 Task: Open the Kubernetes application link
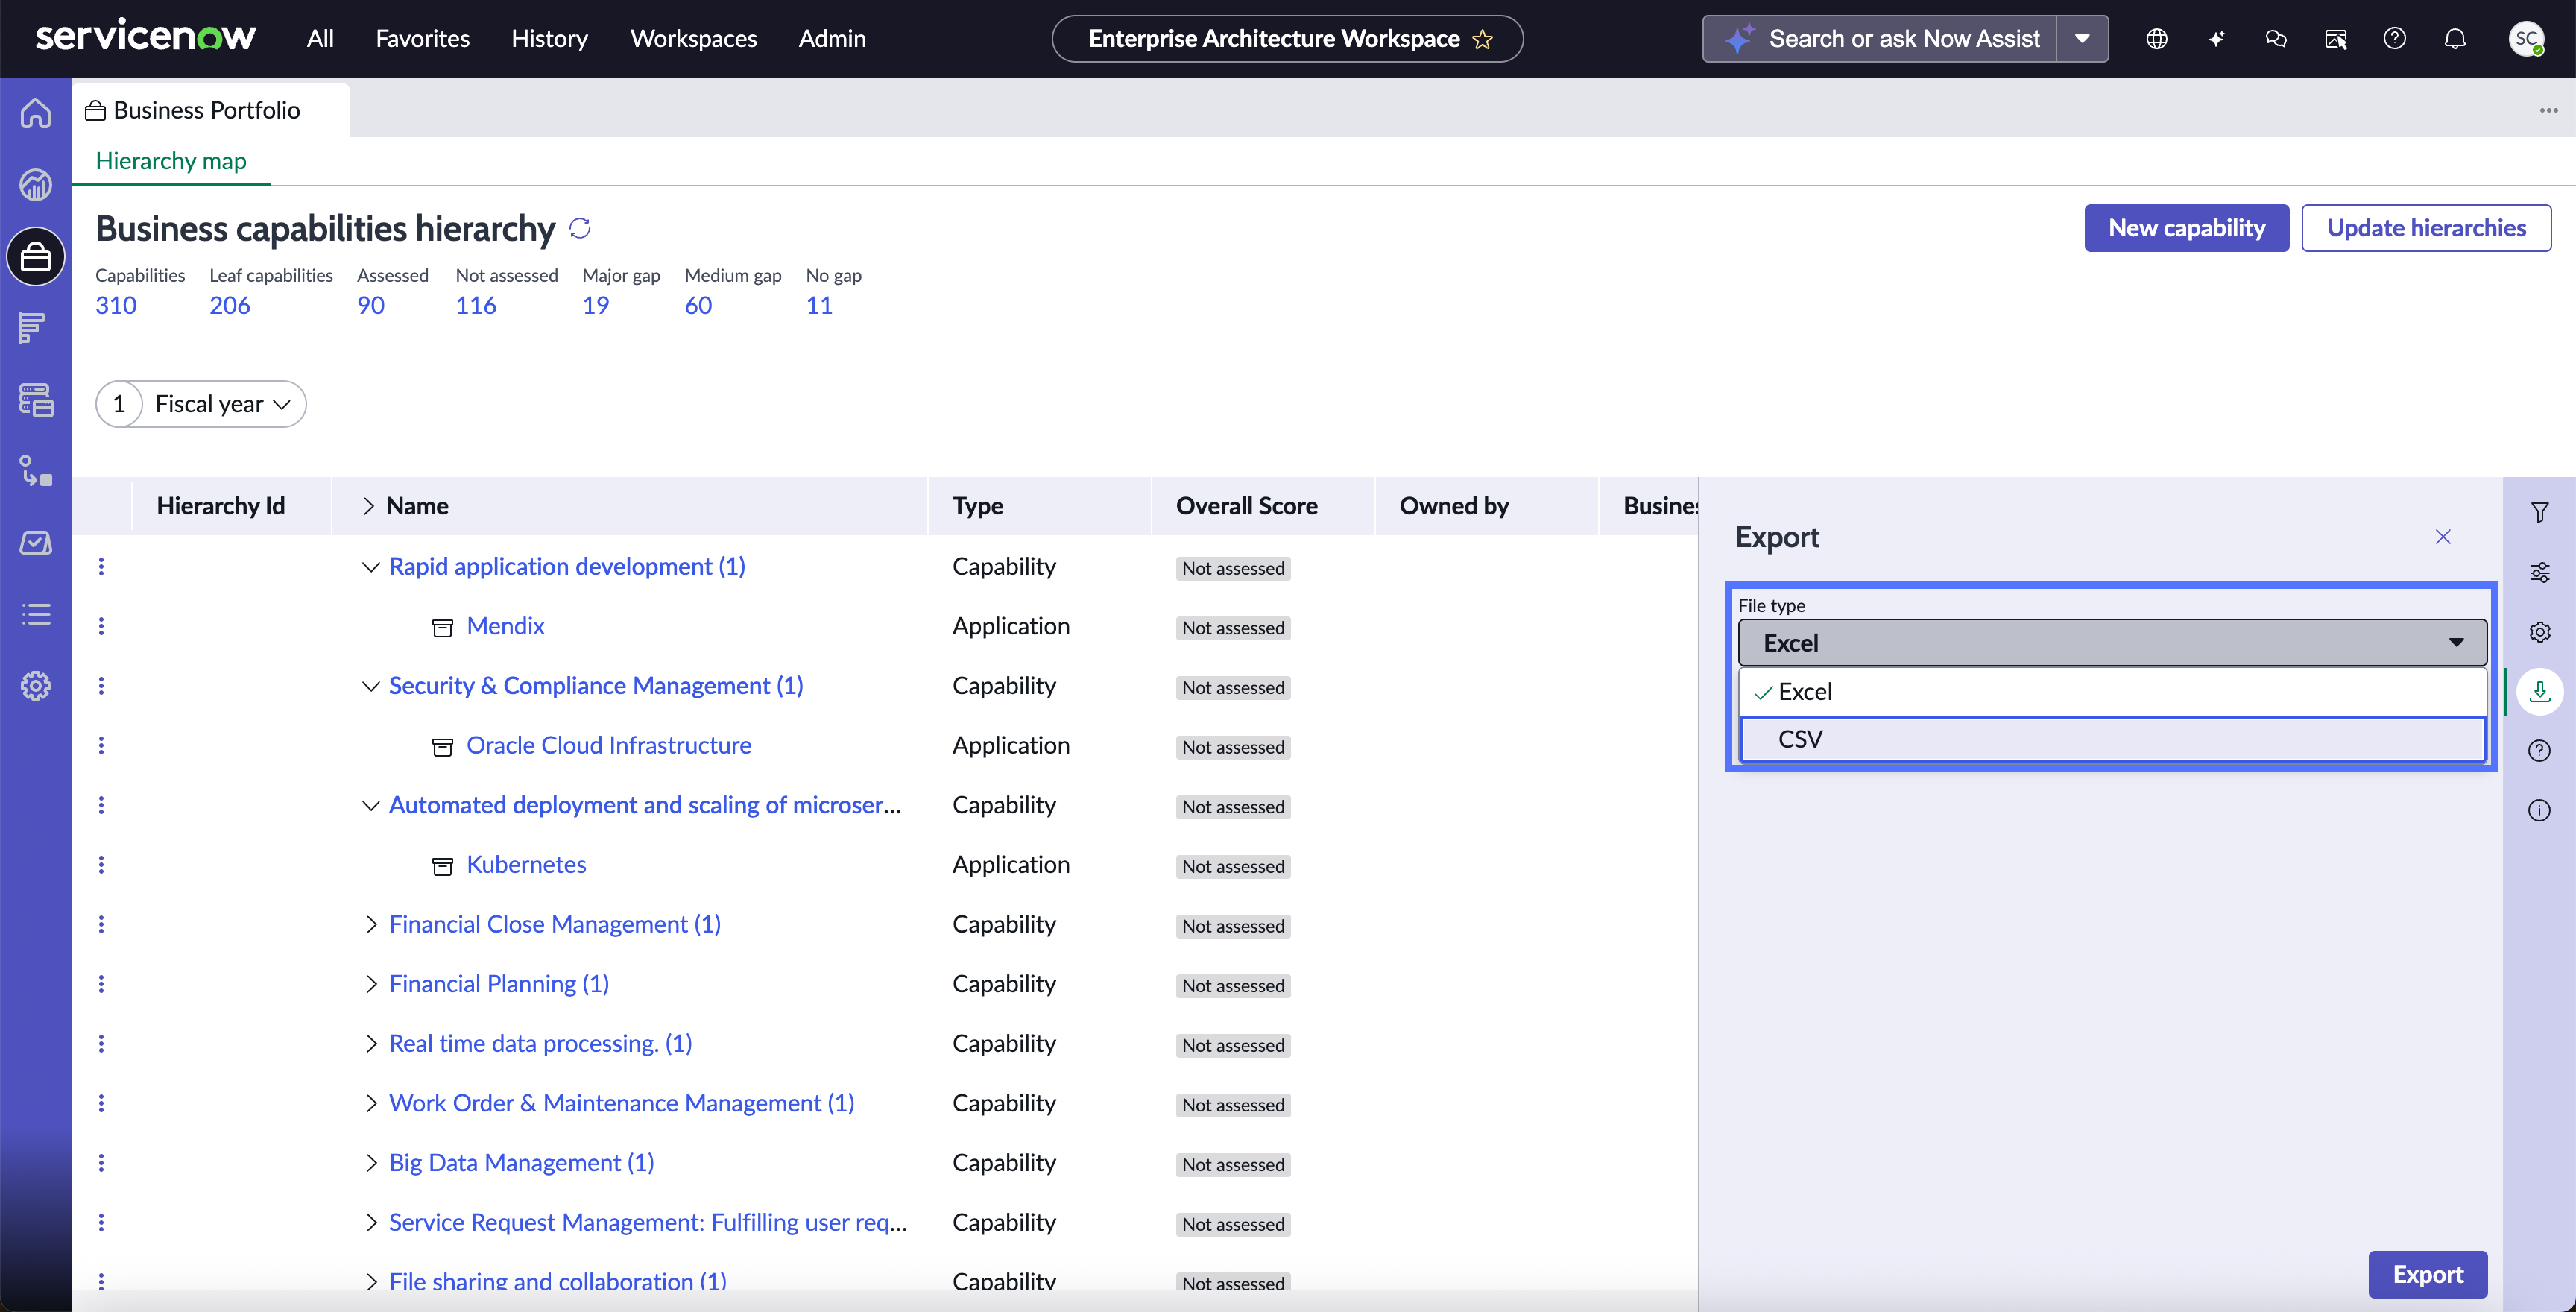click(526, 865)
